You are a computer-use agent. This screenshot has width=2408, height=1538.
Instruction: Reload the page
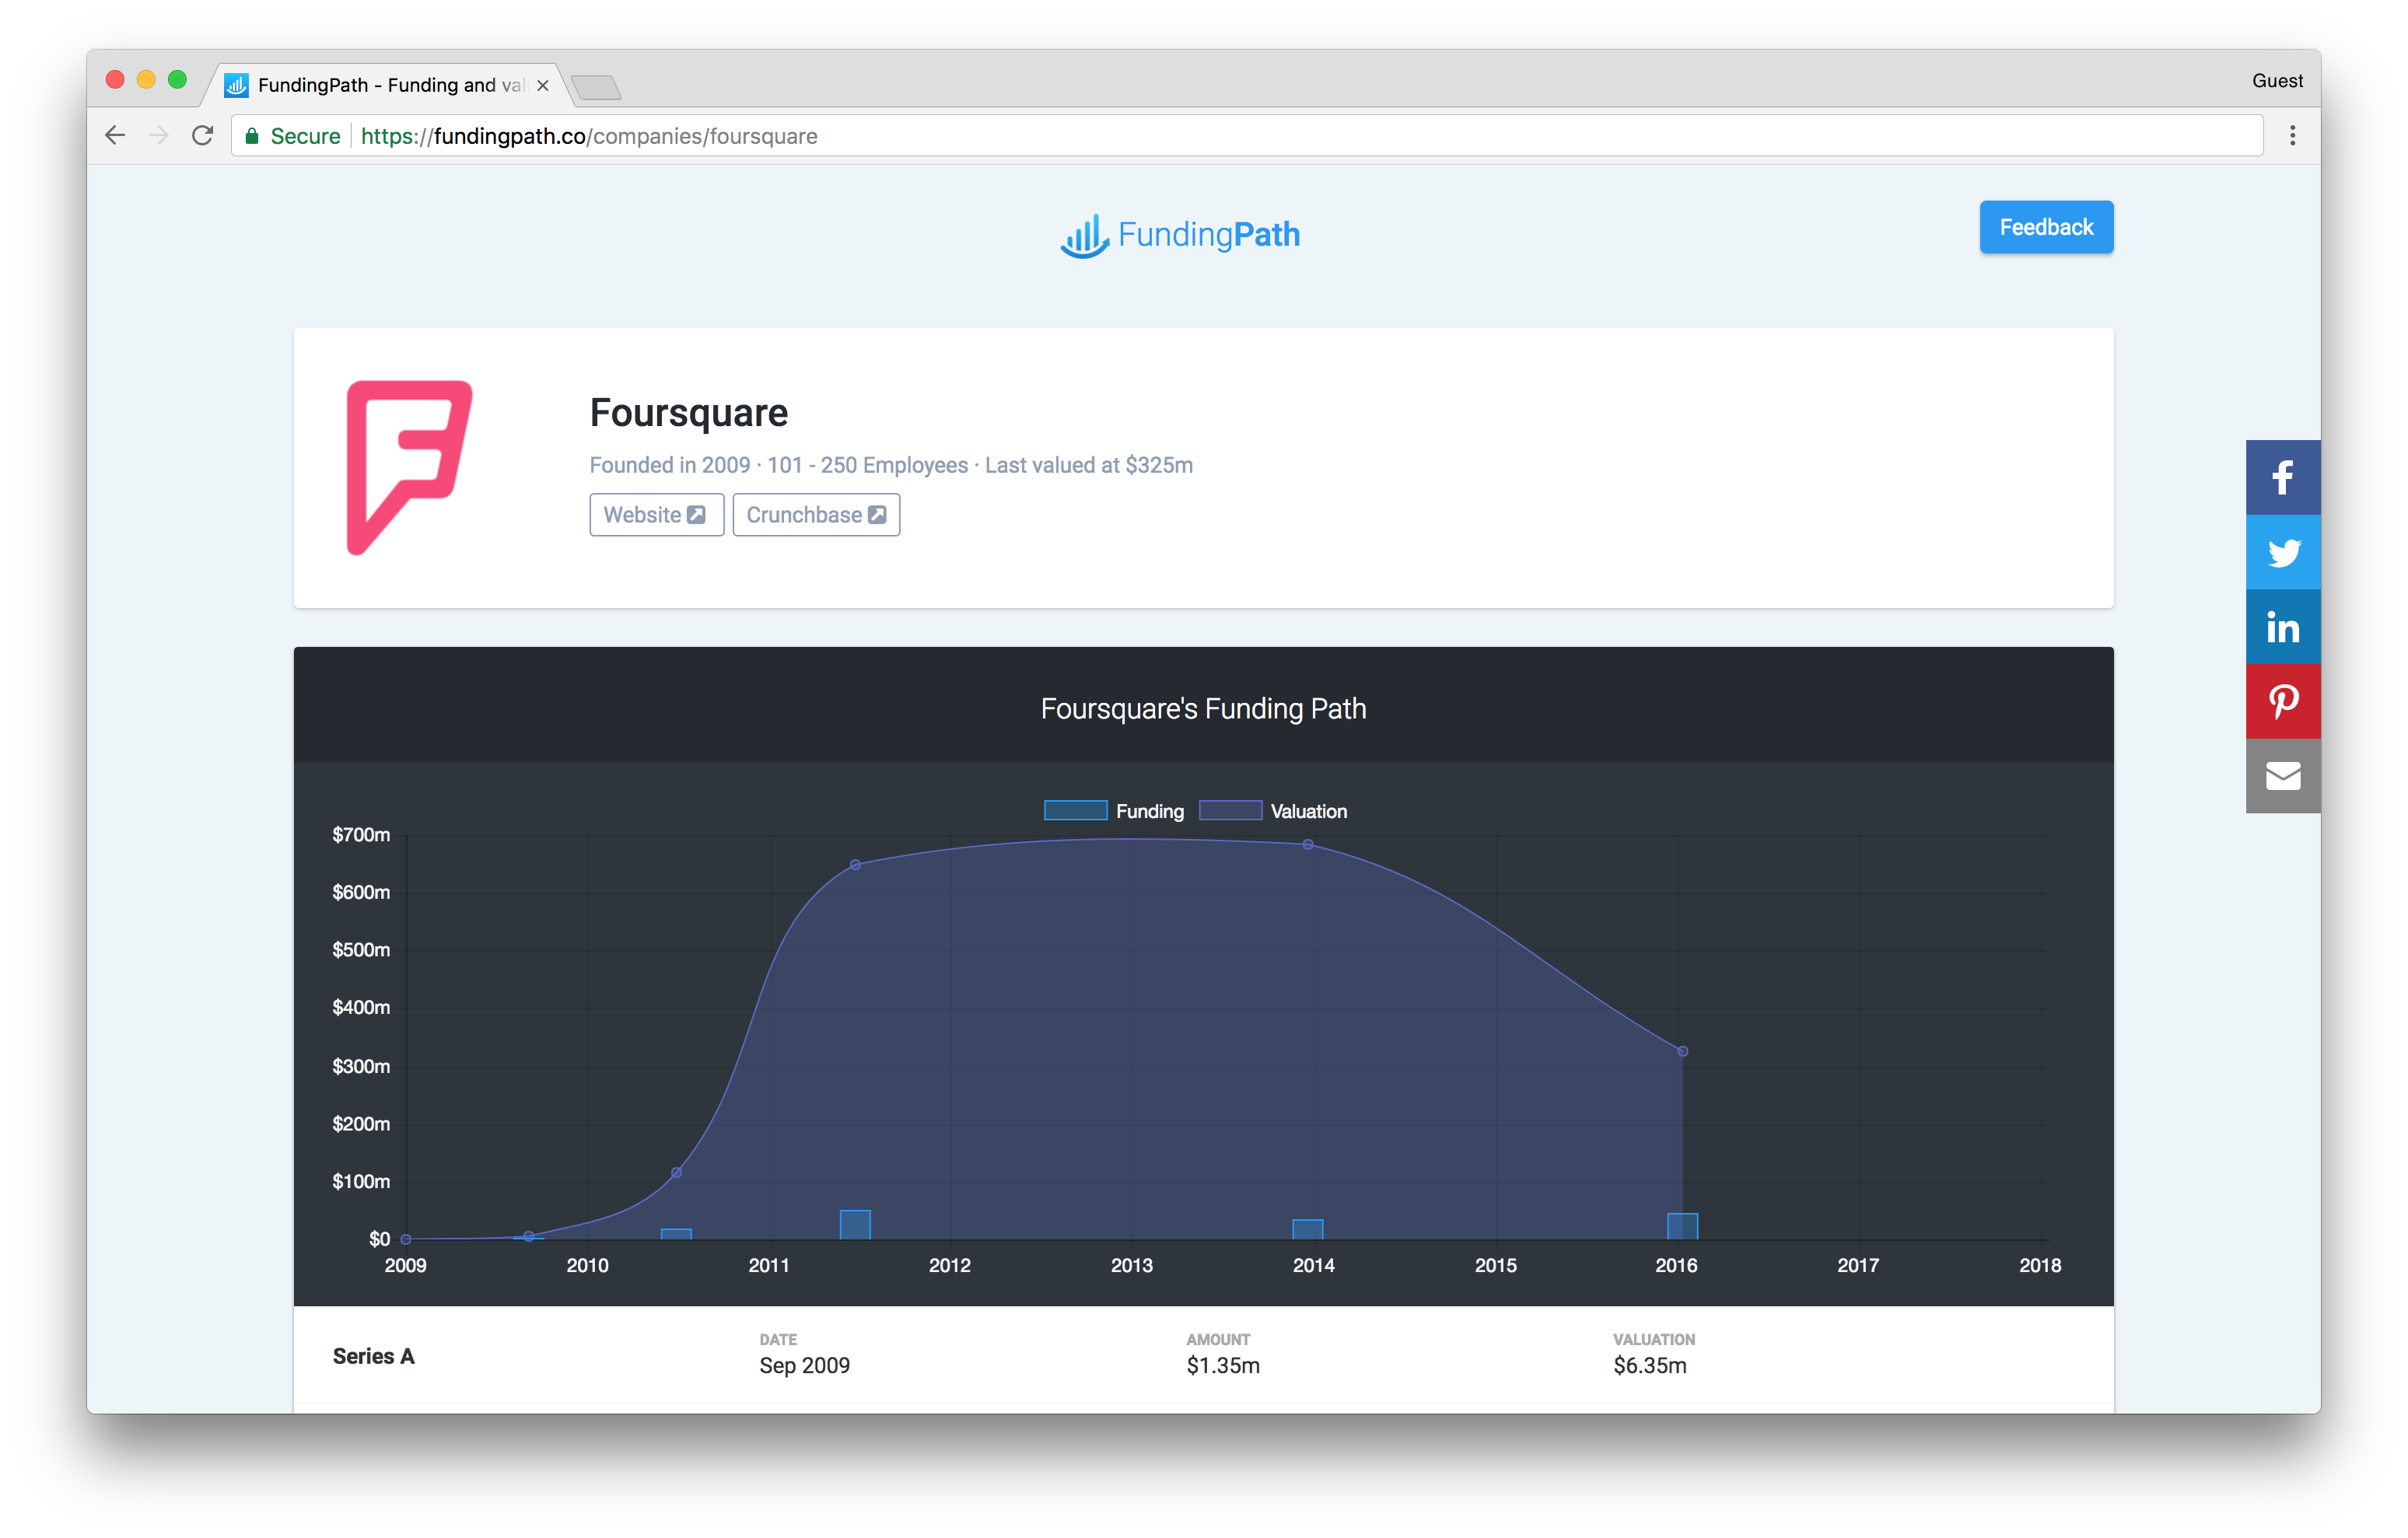[203, 136]
